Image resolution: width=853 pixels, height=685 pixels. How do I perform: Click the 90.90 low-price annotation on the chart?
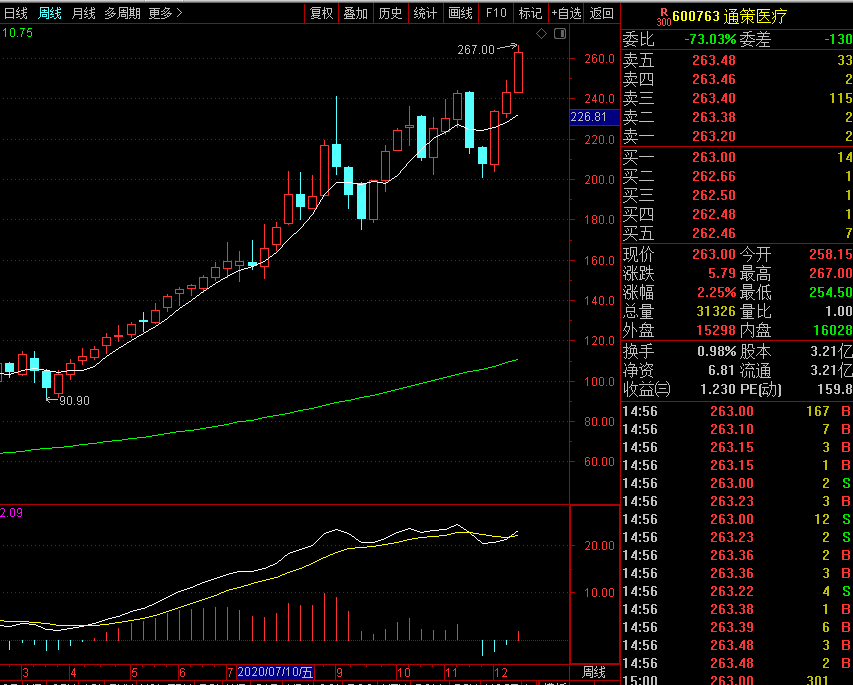(74, 401)
